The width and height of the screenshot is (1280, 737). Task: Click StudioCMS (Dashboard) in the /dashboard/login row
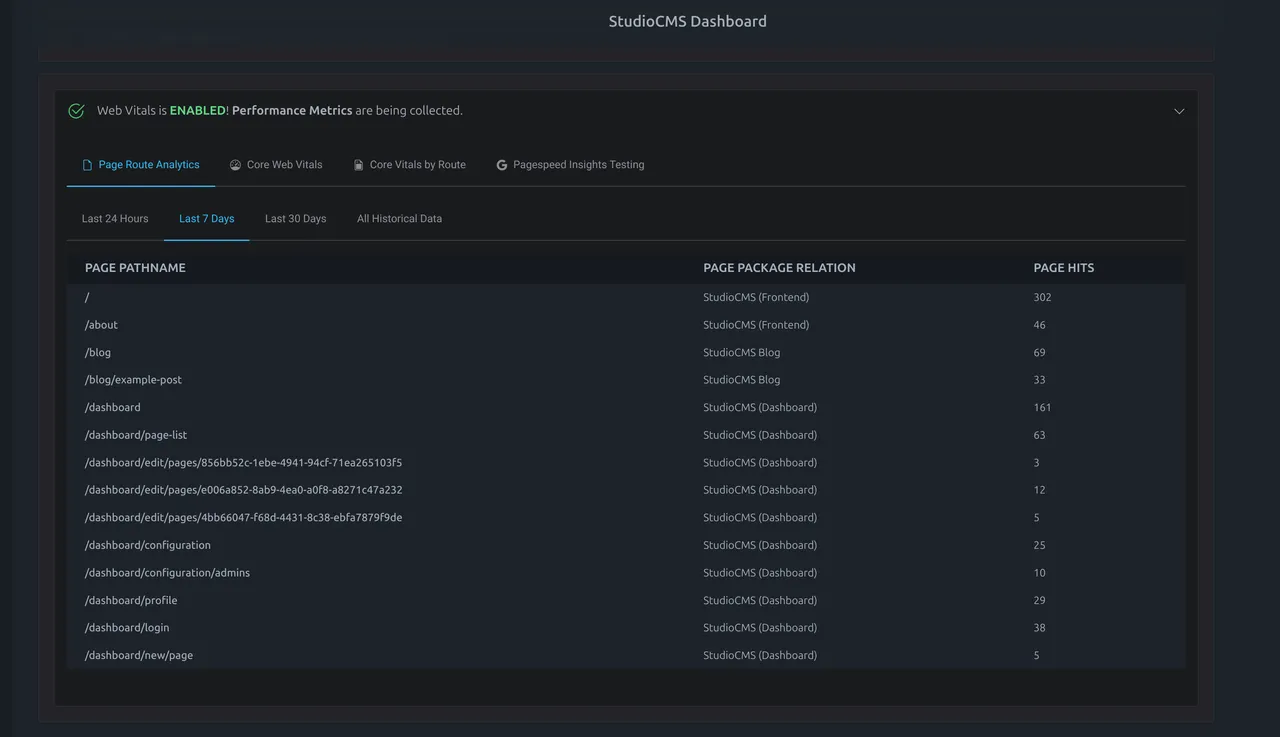click(760, 628)
